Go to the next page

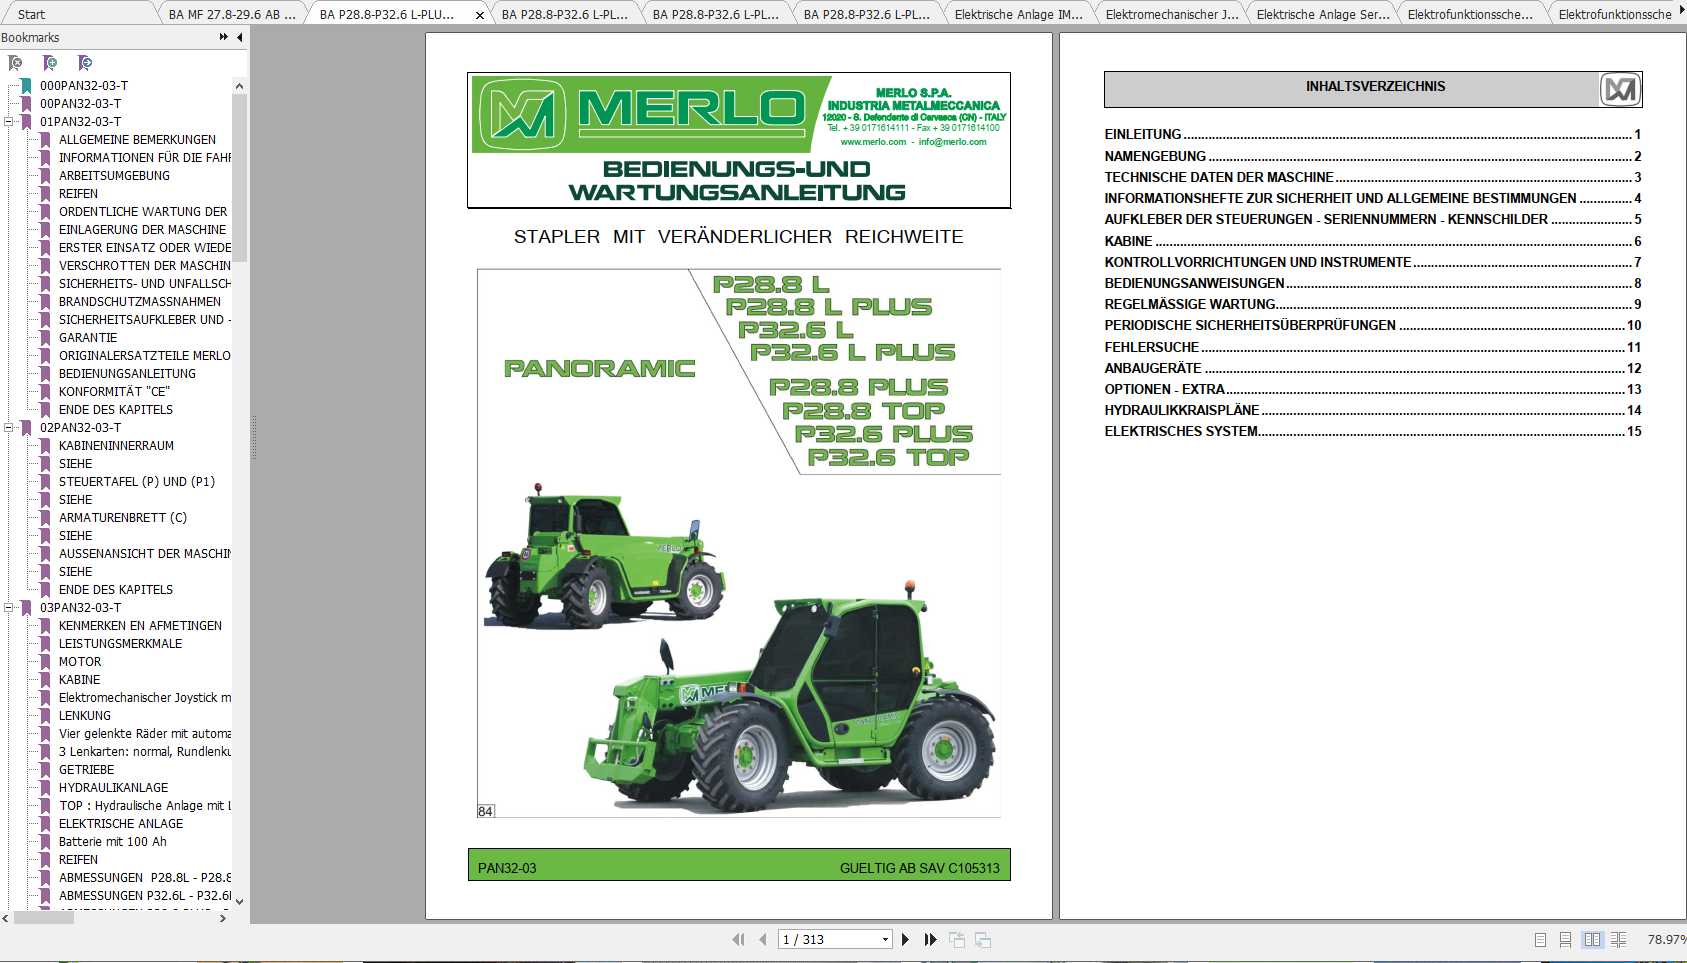click(x=905, y=939)
